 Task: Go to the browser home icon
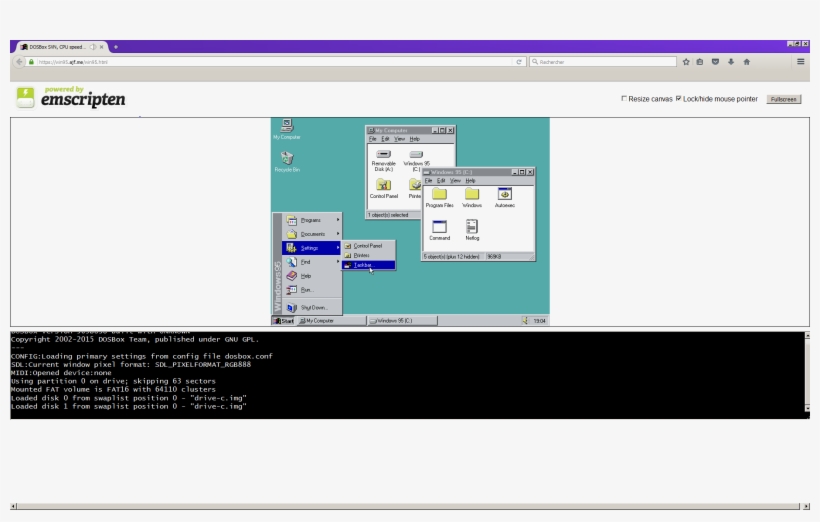click(747, 62)
